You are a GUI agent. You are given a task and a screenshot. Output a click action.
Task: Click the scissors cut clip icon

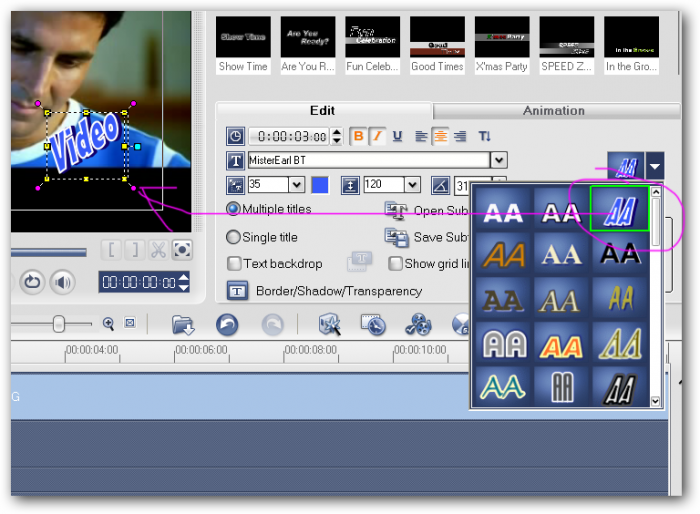(x=158, y=250)
